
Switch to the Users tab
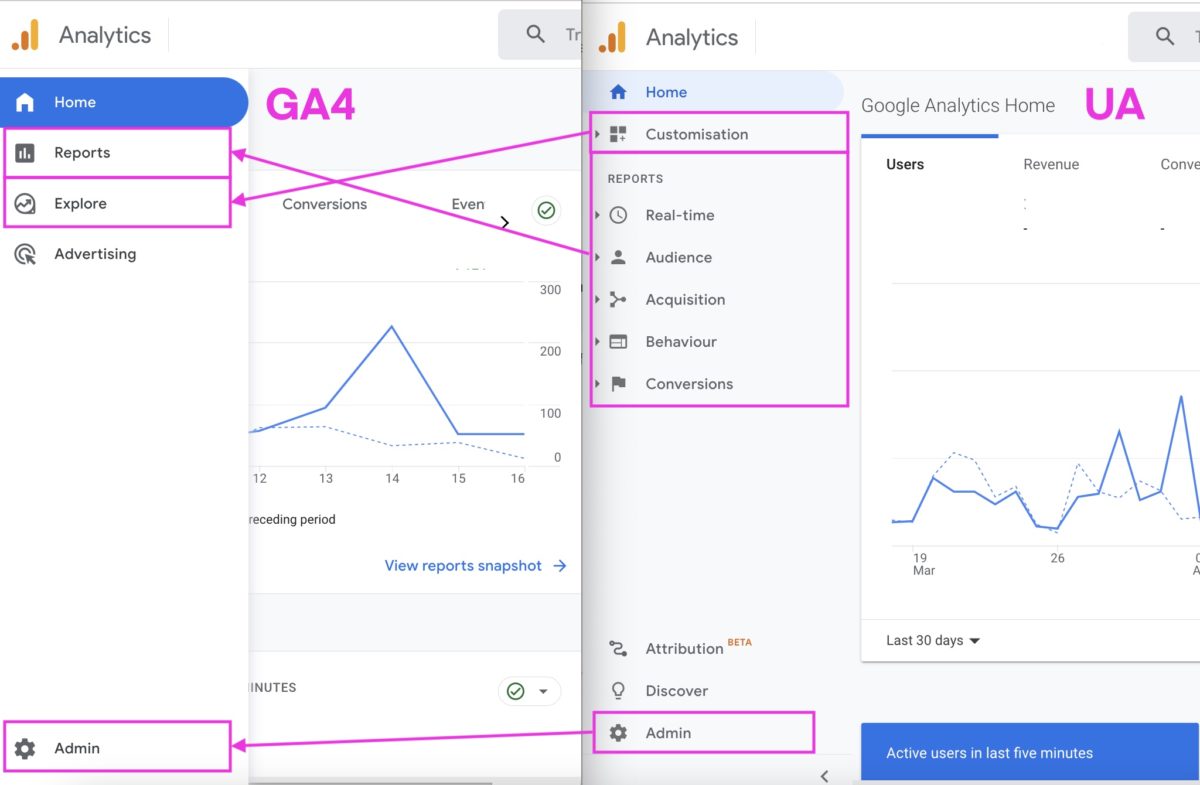(904, 164)
